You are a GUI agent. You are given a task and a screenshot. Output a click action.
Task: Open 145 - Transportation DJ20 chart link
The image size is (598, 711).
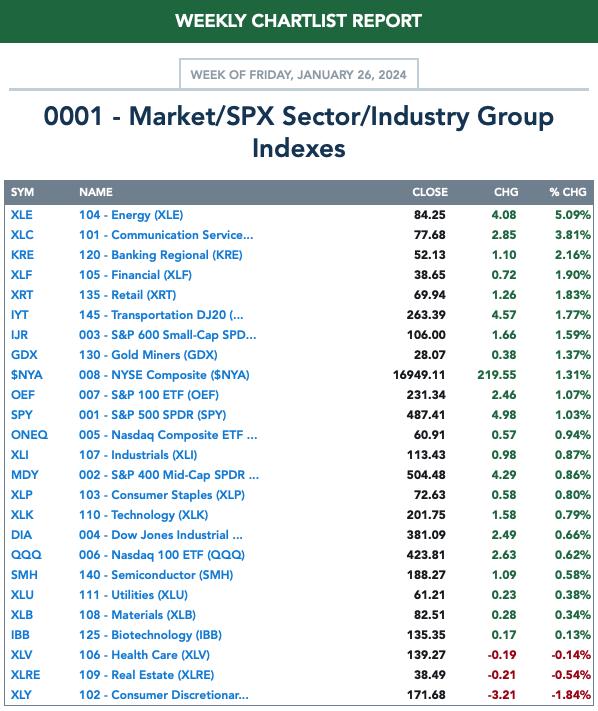161,315
